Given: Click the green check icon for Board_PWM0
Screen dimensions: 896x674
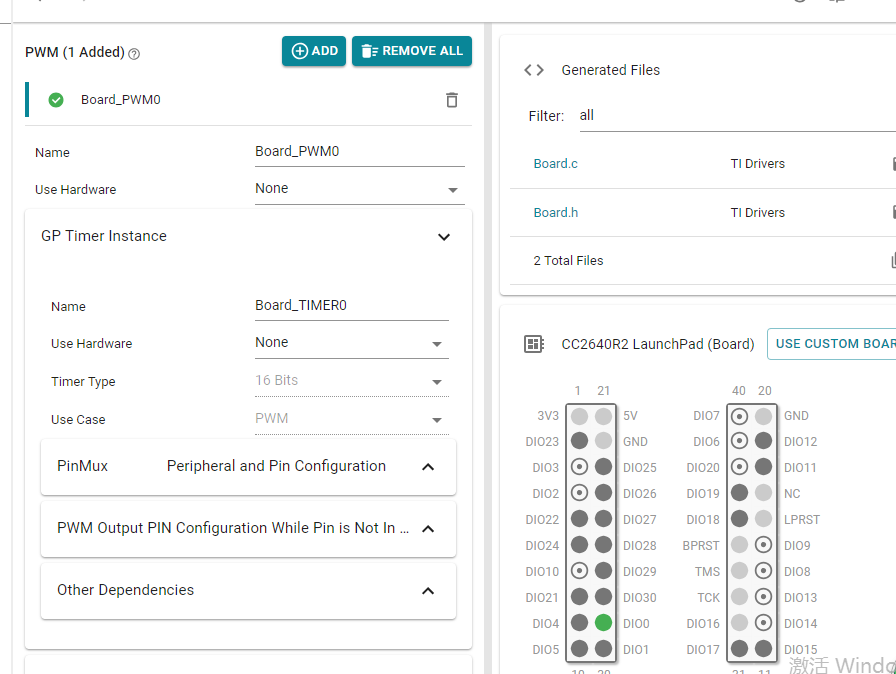Looking at the screenshot, I should pyautogui.click(x=56, y=100).
